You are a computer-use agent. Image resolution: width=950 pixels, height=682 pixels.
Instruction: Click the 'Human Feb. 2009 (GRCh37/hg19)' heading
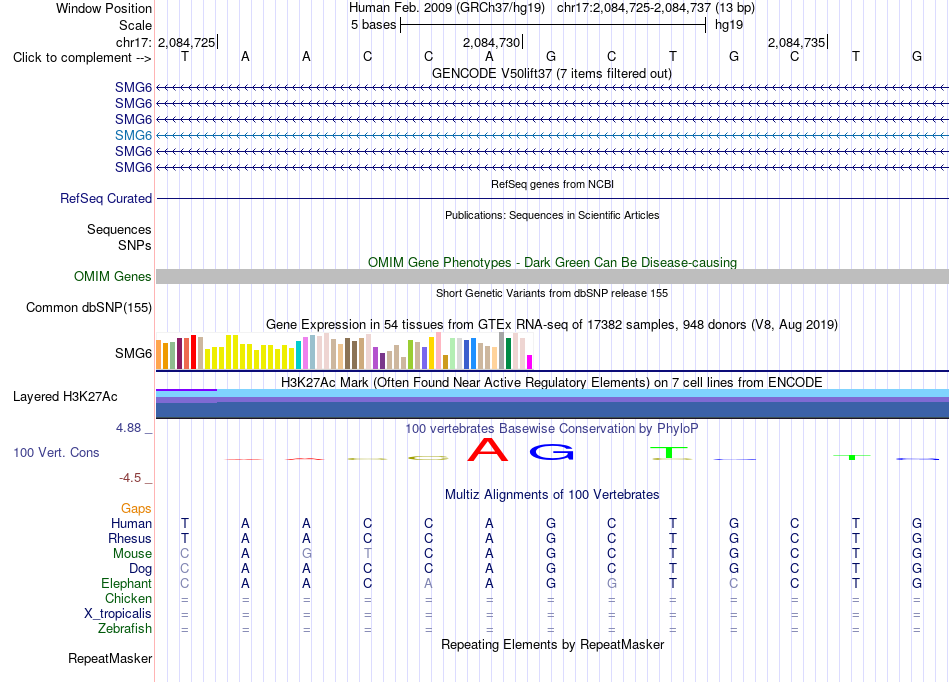447,8
